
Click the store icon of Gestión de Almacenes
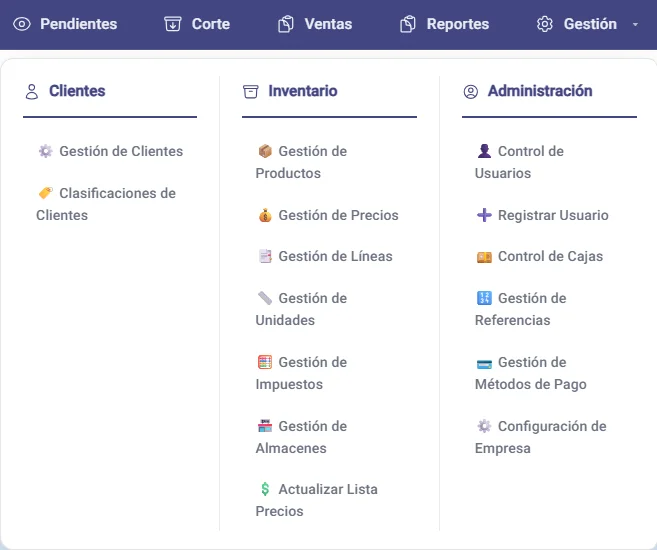click(265, 426)
